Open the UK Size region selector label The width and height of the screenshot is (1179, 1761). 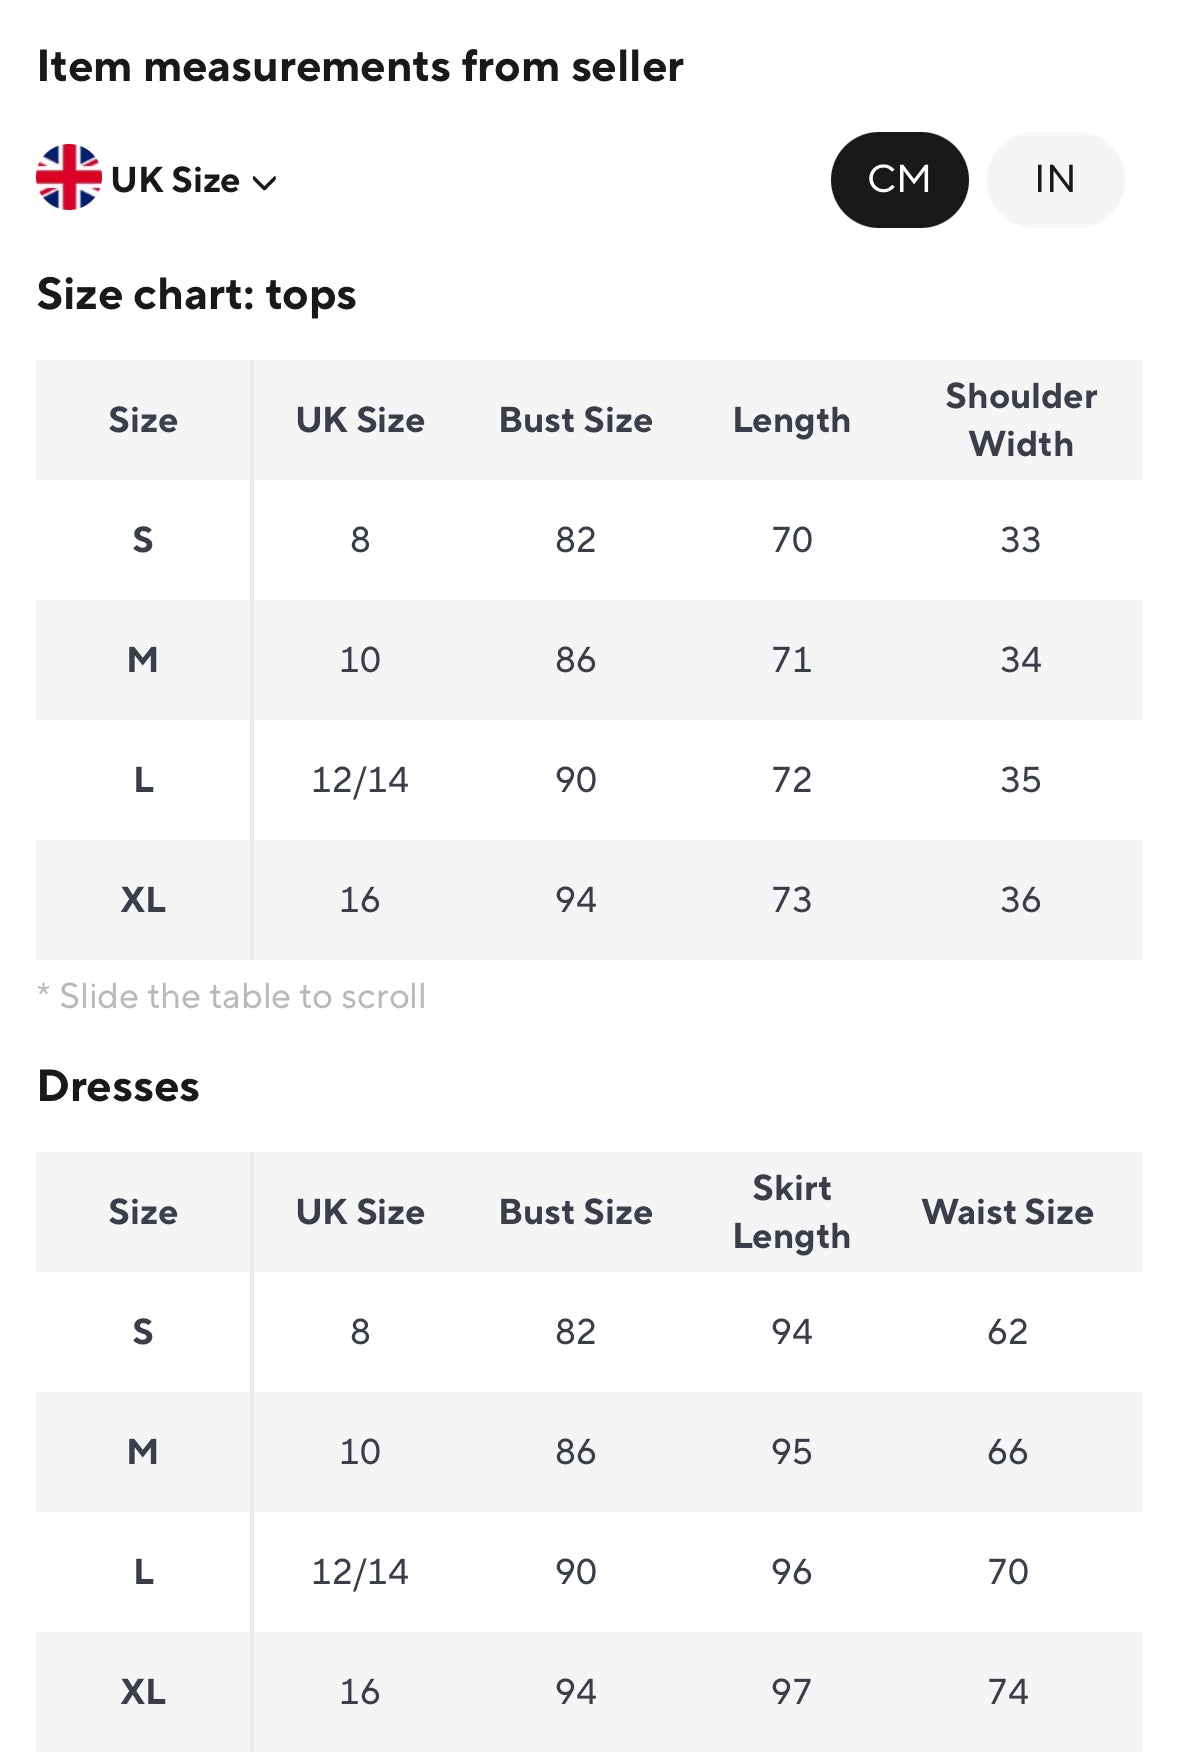pyautogui.click(x=175, y=180)
